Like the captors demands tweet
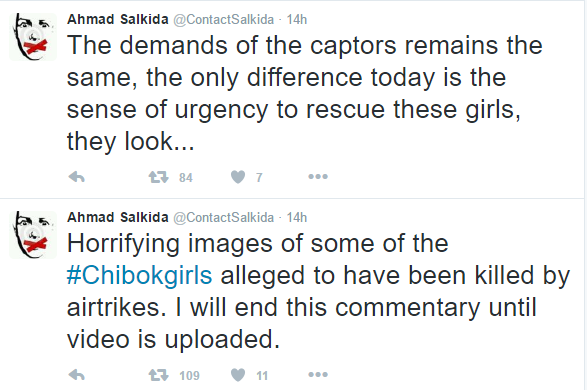This screenshot has width=587, height=390. pyautogui.click(x=238, y=177)
